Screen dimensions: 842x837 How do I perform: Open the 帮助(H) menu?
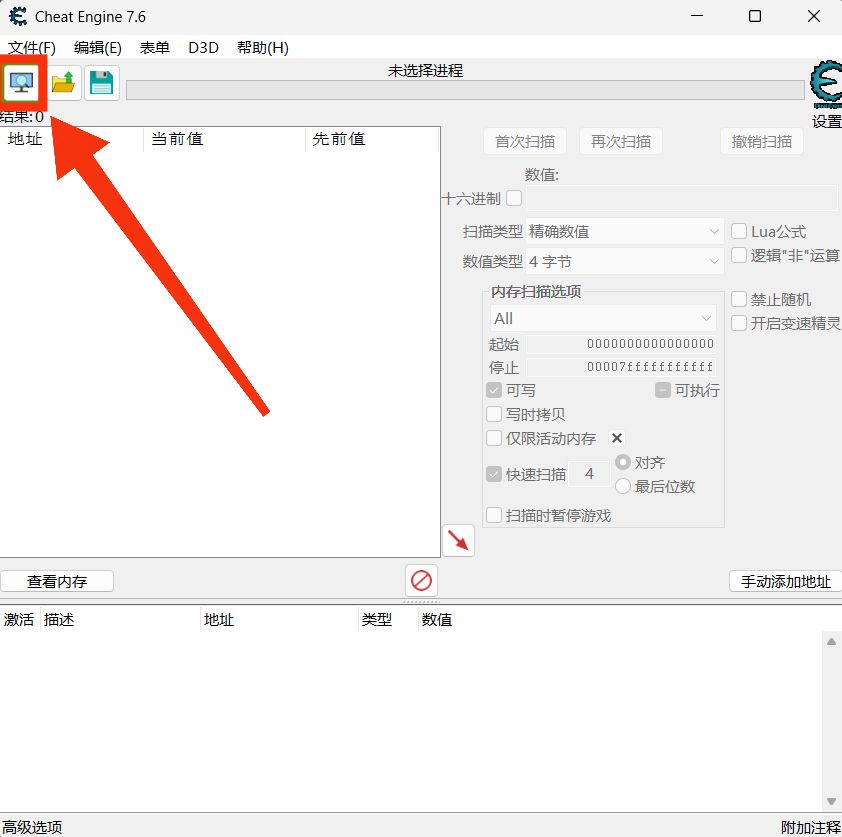[263, 48]
